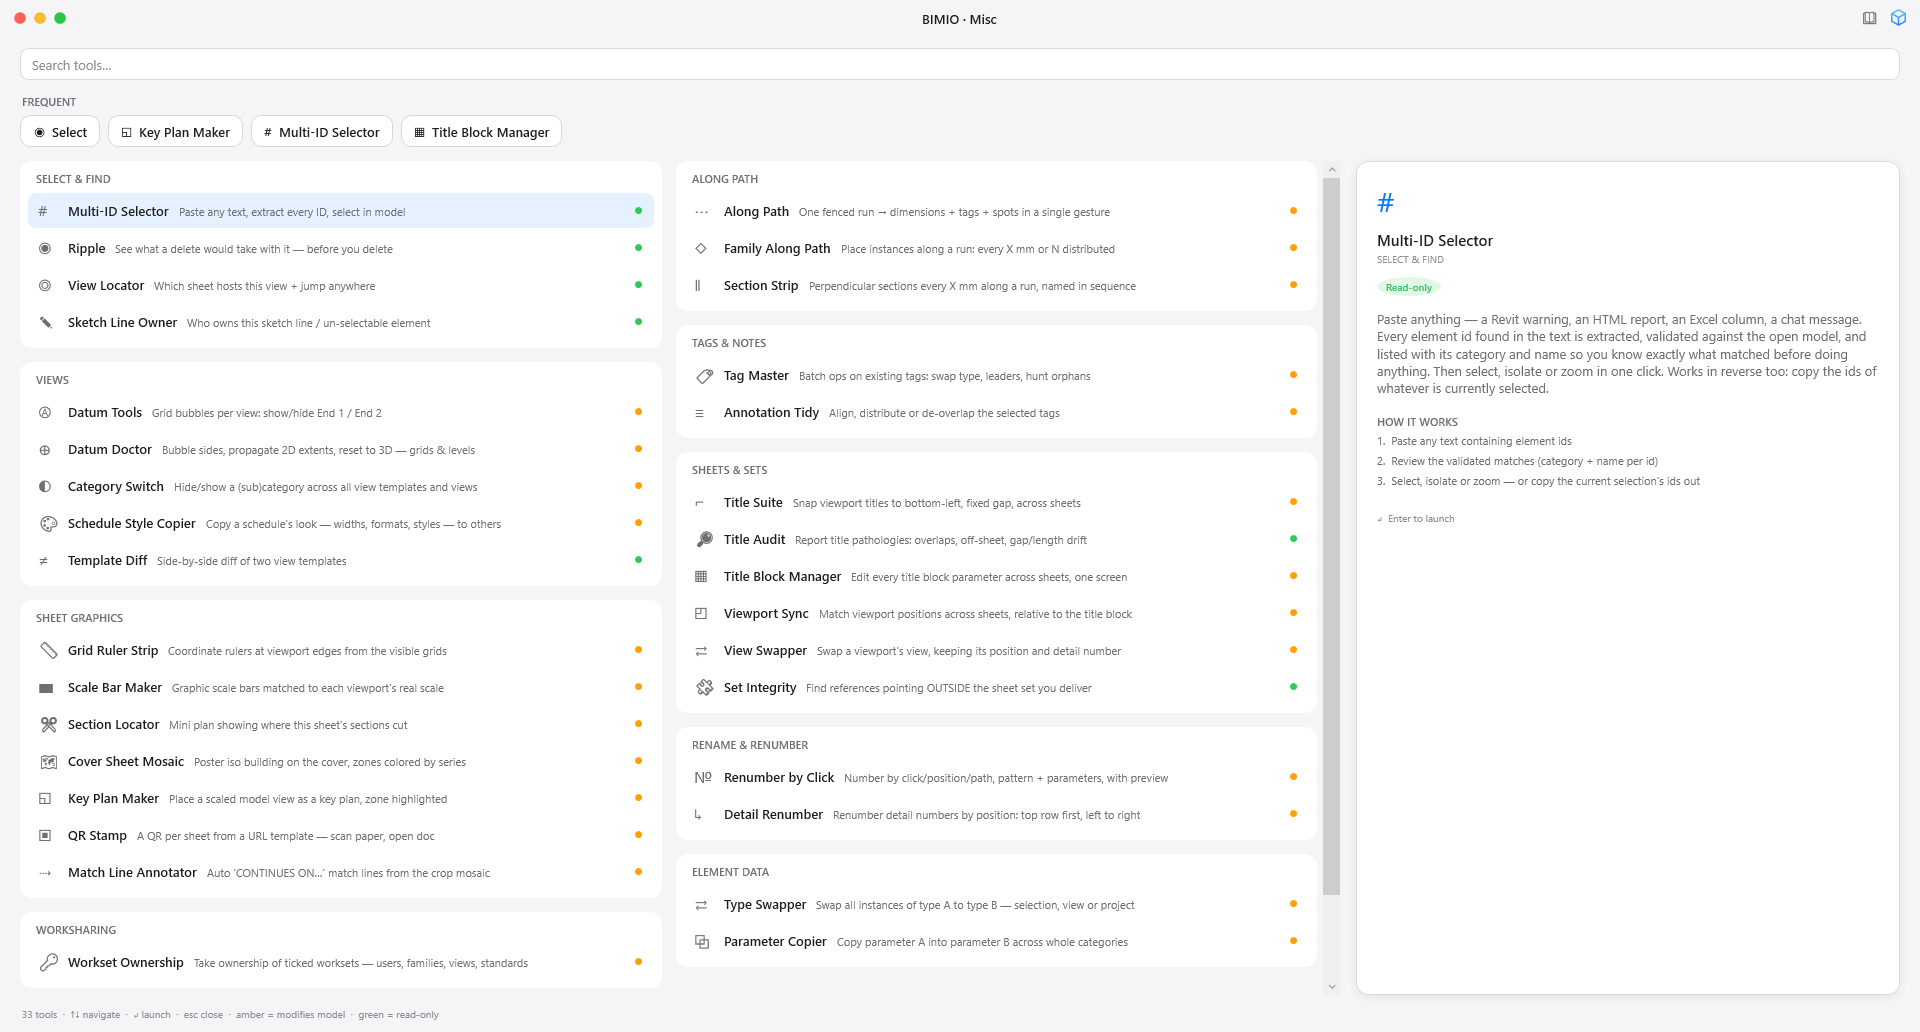The width and height of the screenshot is (1920, 1032).
Task: Click the Parameter Copier copy icon
Action: pyautogui.click(x=702, y=942)
